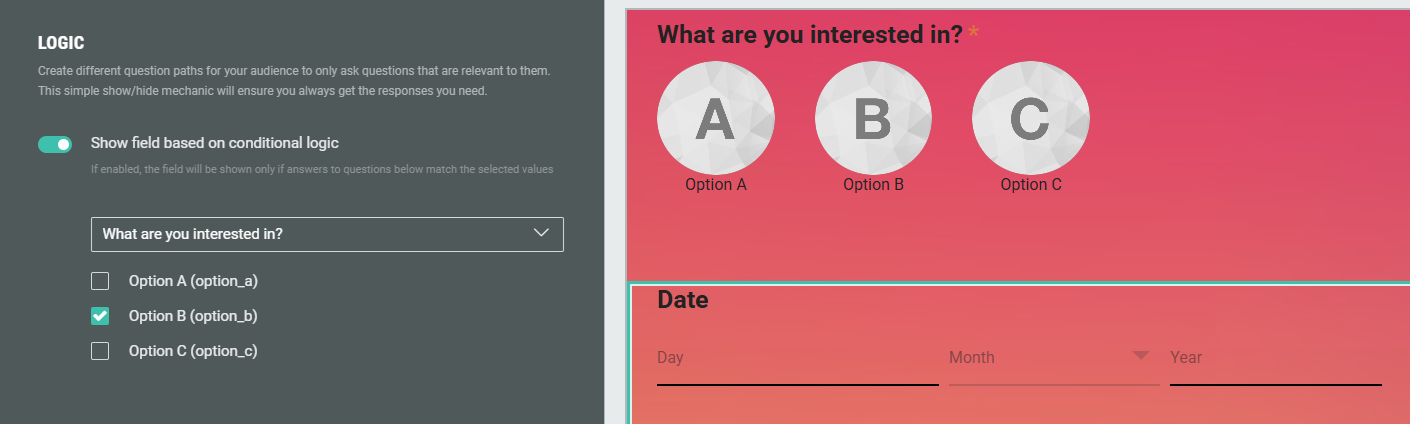Click the 'Option C' label under image
Viewport: 1410px width, 424px height.
coord(1030,185)
